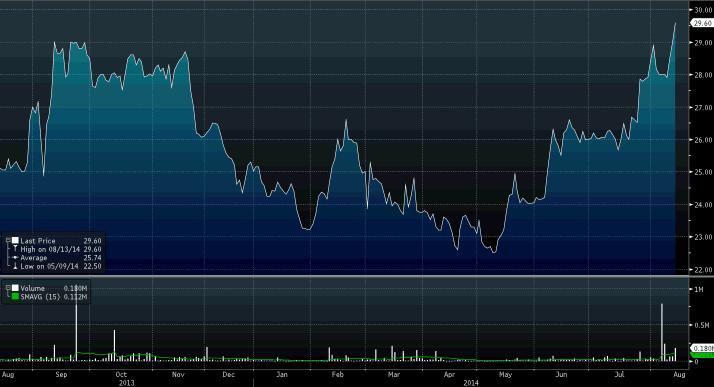Click the white Volume color swatch
The height and width of the screenshot is (387, 714).
pos(15,288)
